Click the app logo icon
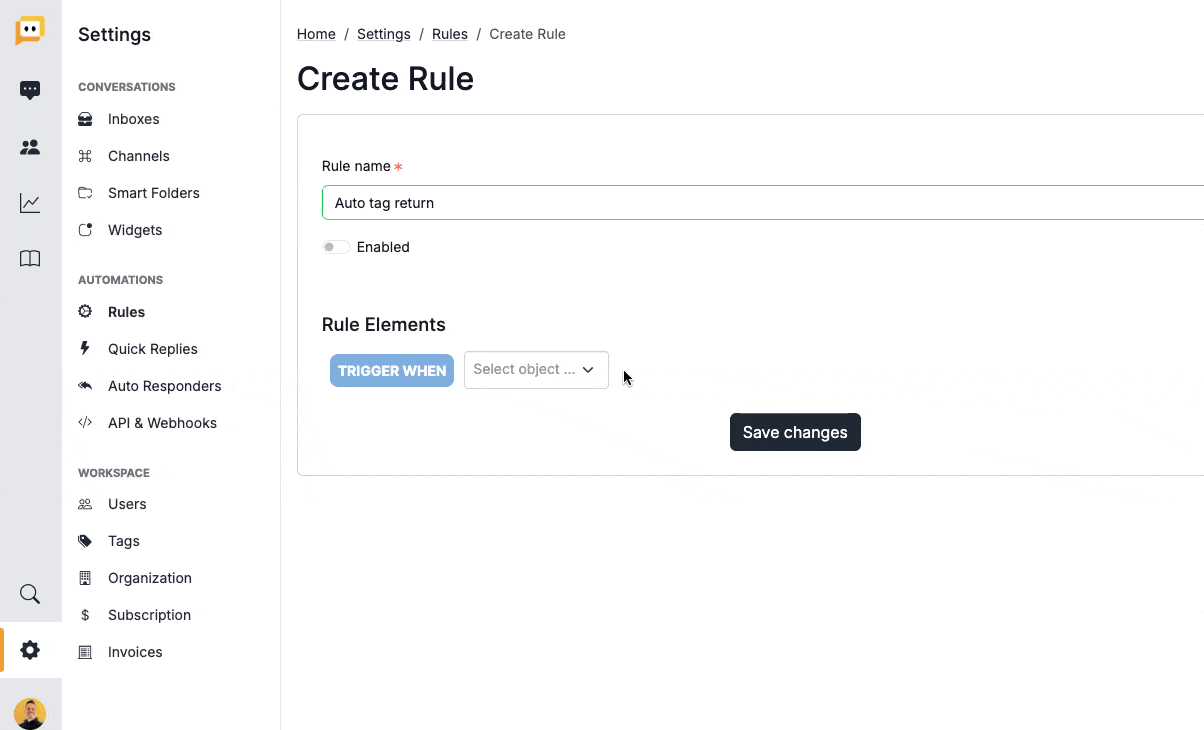This screenshot has height=730, width=1204. (x=30, y=31)
